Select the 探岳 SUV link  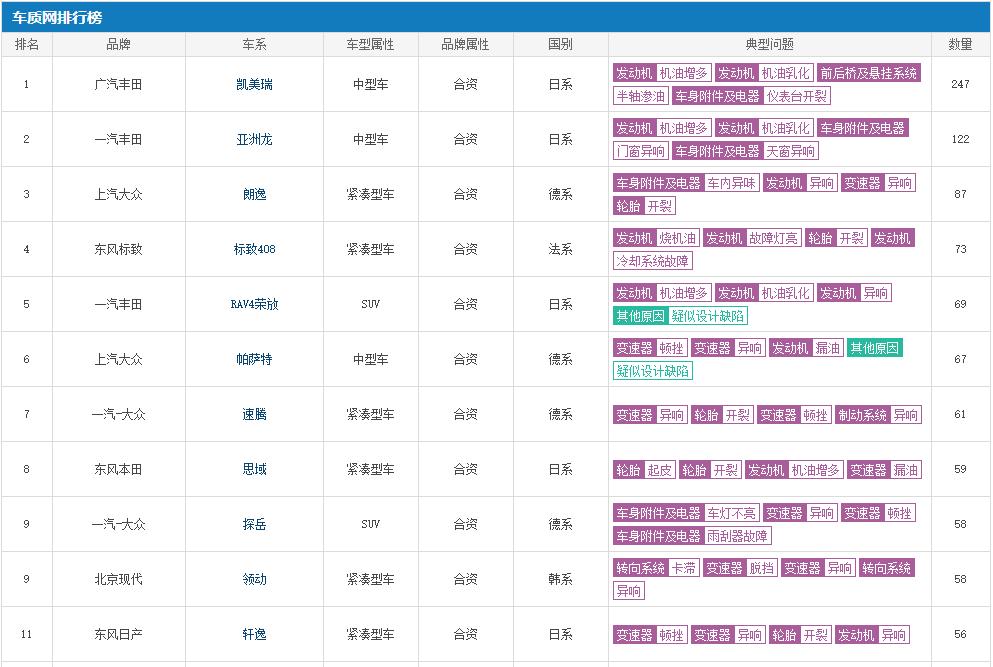(x=254, y=525)
